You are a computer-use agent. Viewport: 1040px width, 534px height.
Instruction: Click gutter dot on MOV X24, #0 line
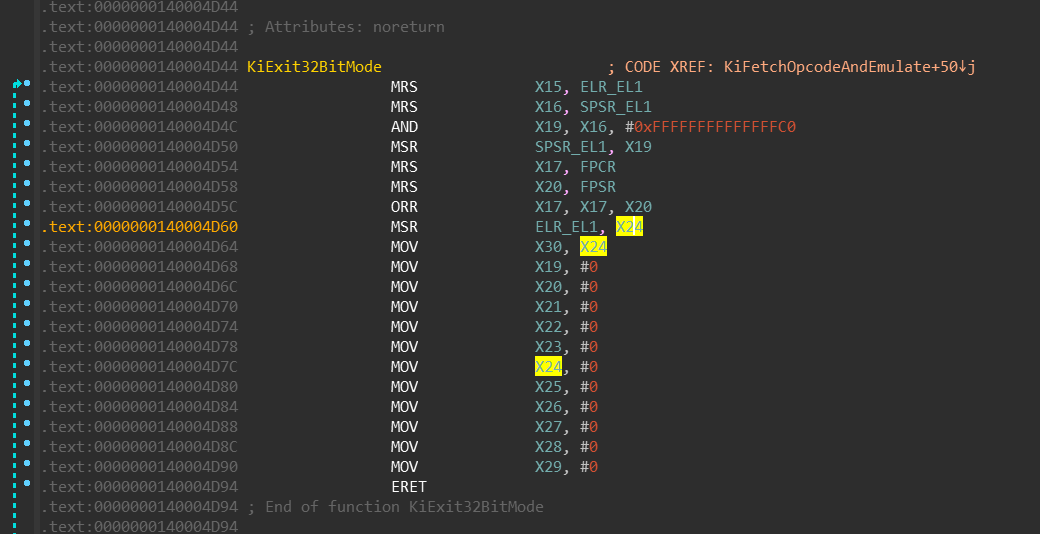click(27, 364)
